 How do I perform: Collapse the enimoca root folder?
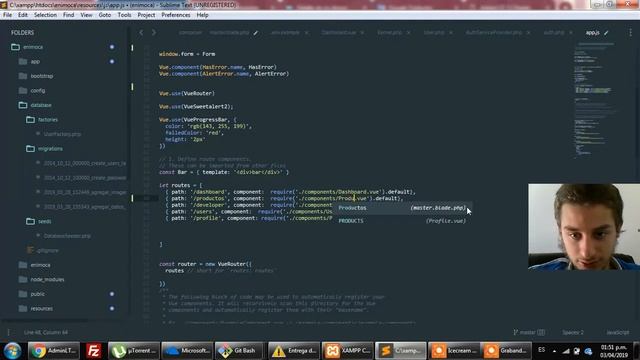(x=16, y=47)
